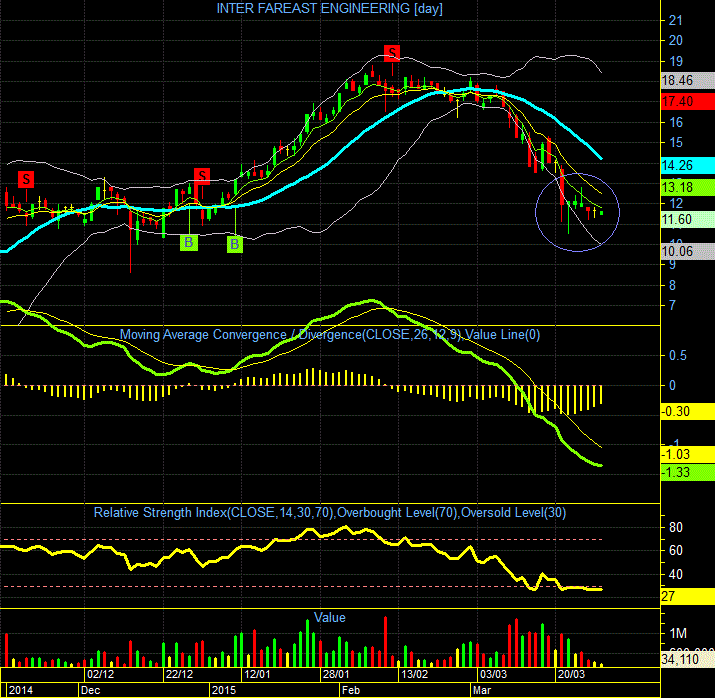This screenshot has width=715, height=698.
Task: Click the 16 price level on the axis
Action: coord(676,122)
